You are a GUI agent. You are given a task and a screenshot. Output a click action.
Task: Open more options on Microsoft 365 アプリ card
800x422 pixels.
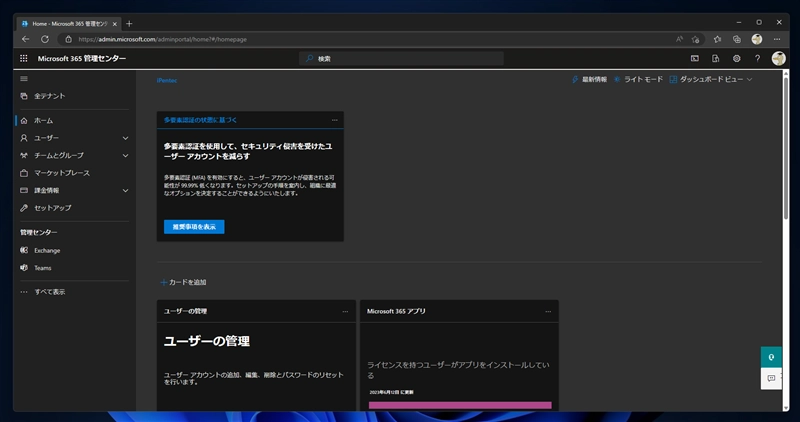[x=548, y=311]
